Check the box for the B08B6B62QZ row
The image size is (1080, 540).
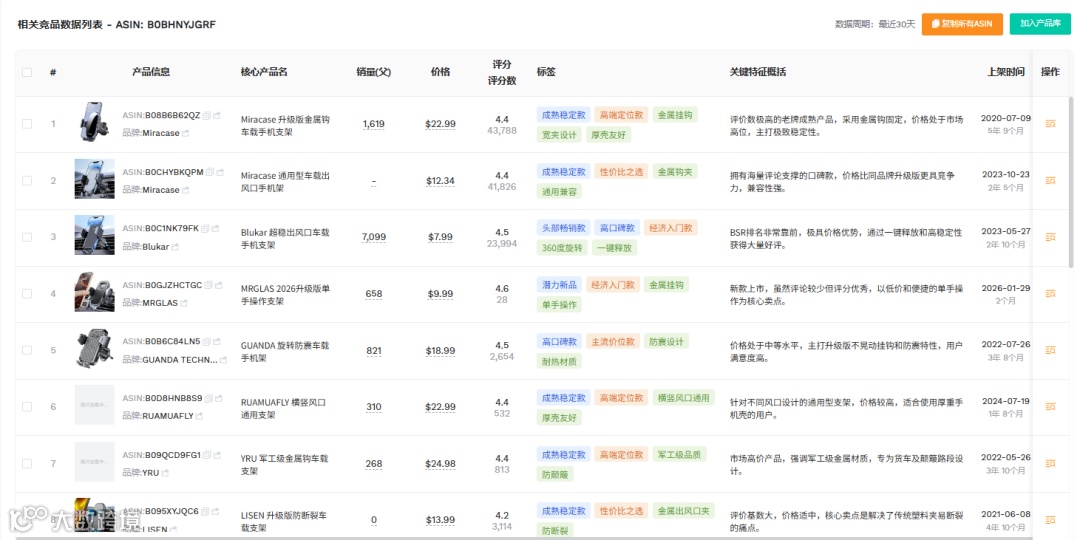(27, 124)
